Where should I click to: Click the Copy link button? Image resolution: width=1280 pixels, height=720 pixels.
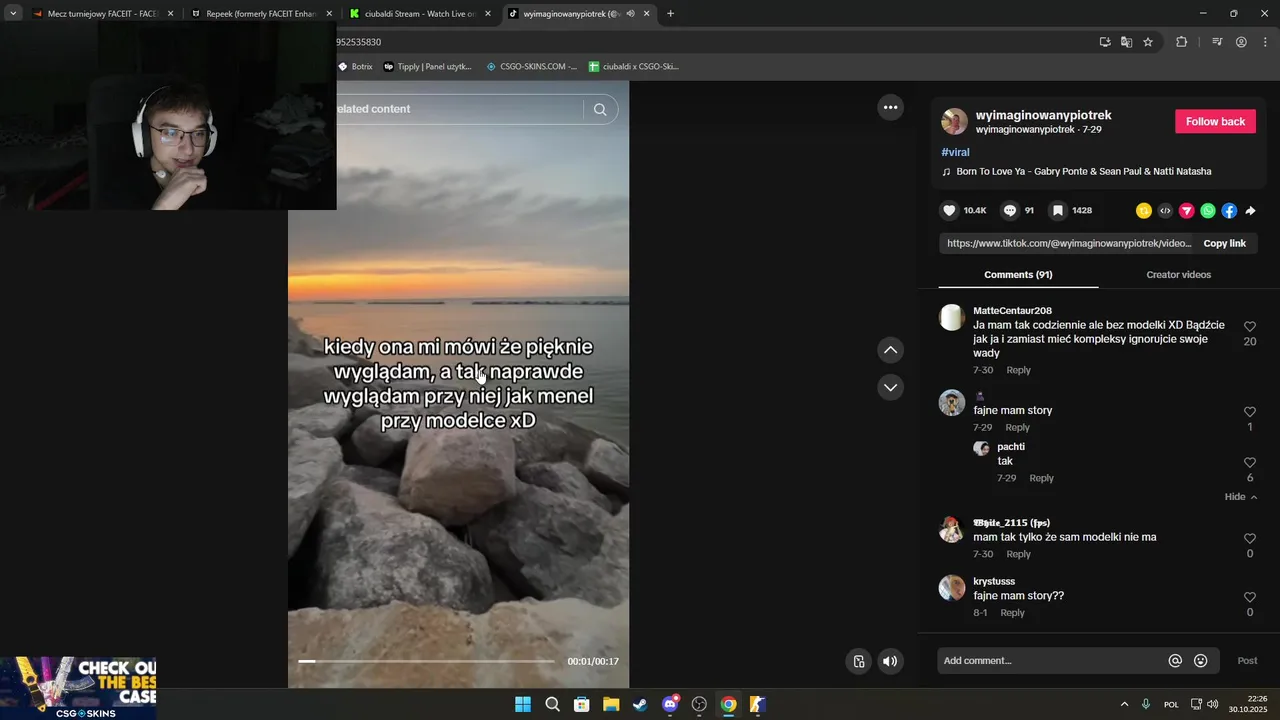(x=1224, y=244)
